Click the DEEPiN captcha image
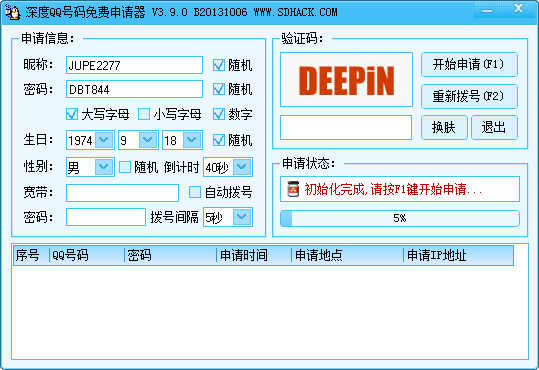 click(x=346, y=79)
